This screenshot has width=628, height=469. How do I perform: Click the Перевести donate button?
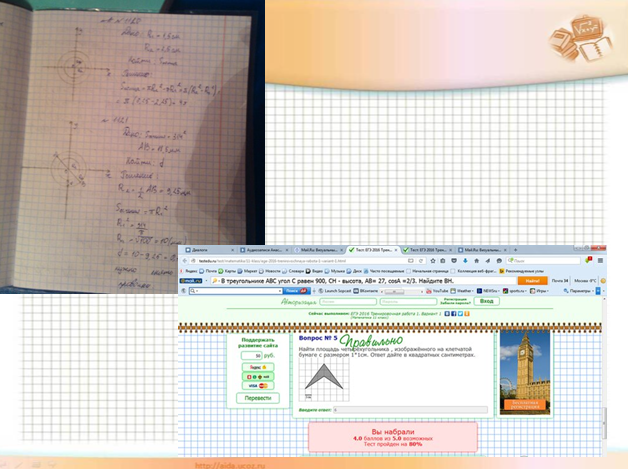[258, 398]
